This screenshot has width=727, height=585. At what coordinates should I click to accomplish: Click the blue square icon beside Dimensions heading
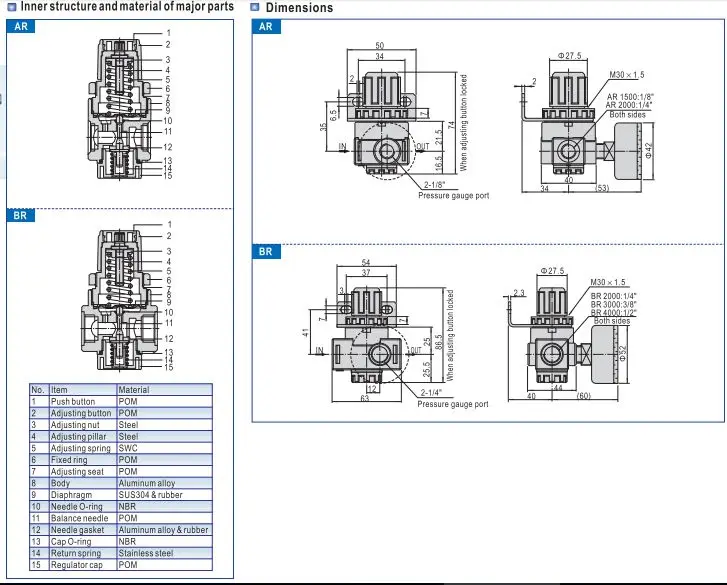pos(255,7)
